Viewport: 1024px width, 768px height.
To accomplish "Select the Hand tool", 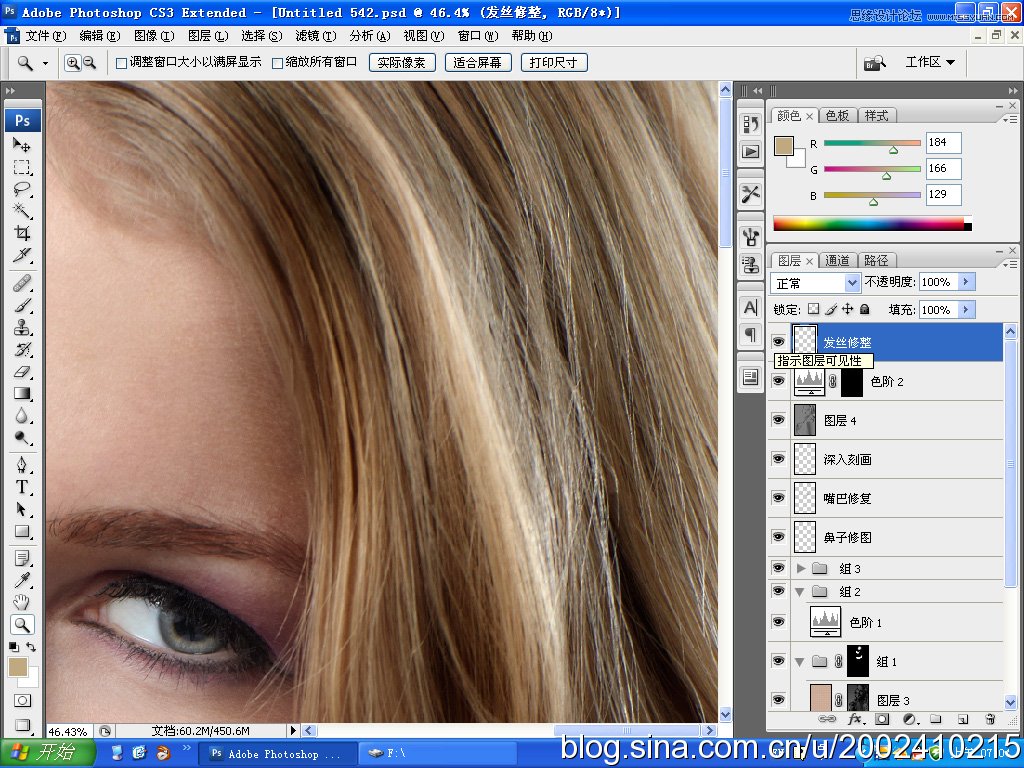I will click(x=22, y=601).
